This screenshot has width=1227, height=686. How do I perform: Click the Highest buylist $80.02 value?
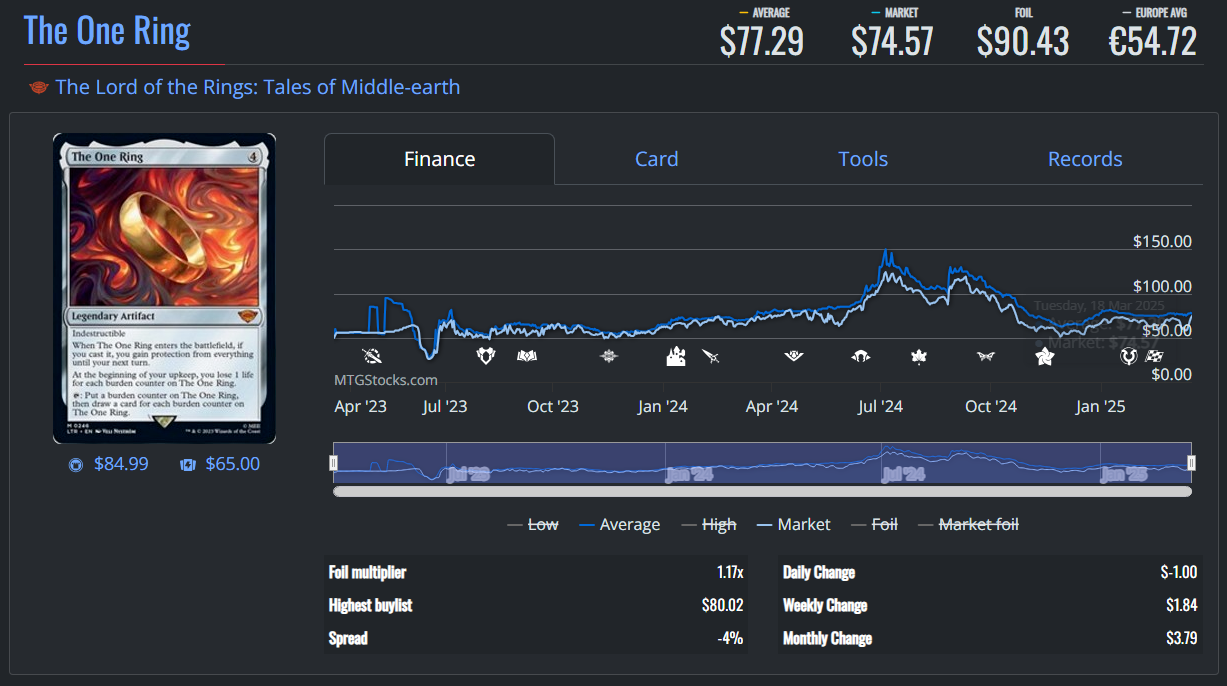(723, 605)
